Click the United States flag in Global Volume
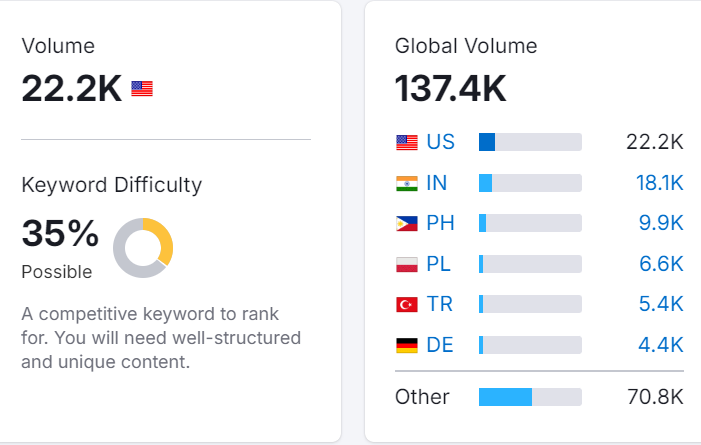Viewport: 701px width, 445px height. point(407,142)
